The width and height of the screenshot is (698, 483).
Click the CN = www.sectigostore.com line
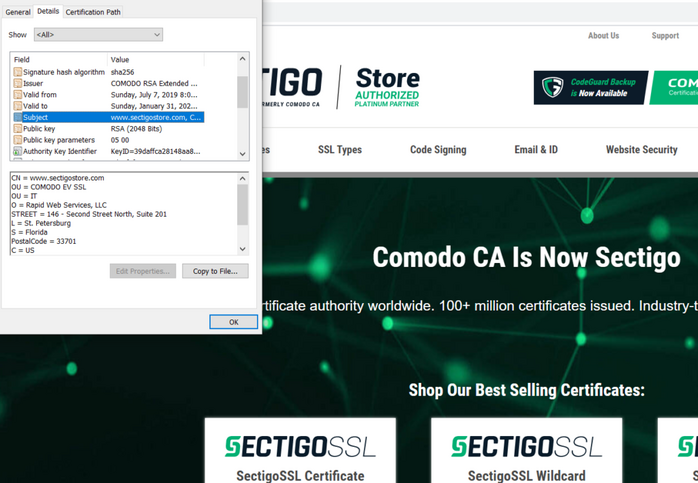58,178
